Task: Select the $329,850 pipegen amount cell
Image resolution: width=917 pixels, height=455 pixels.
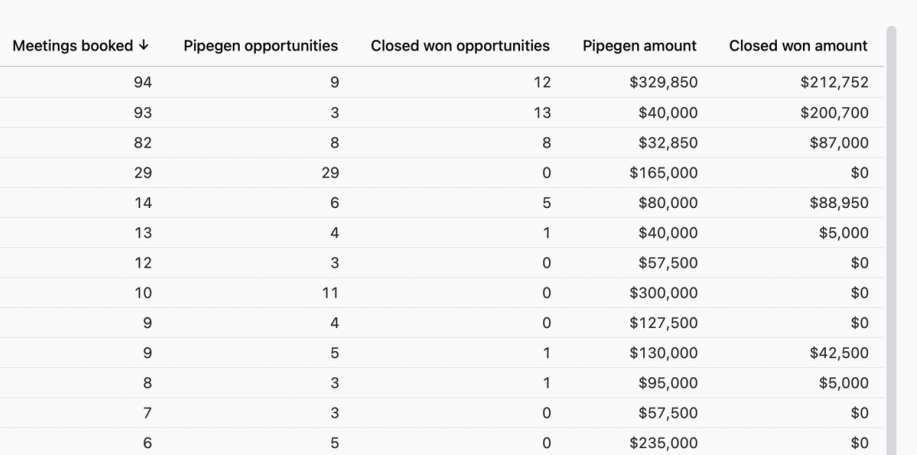Action: point(663,82)
